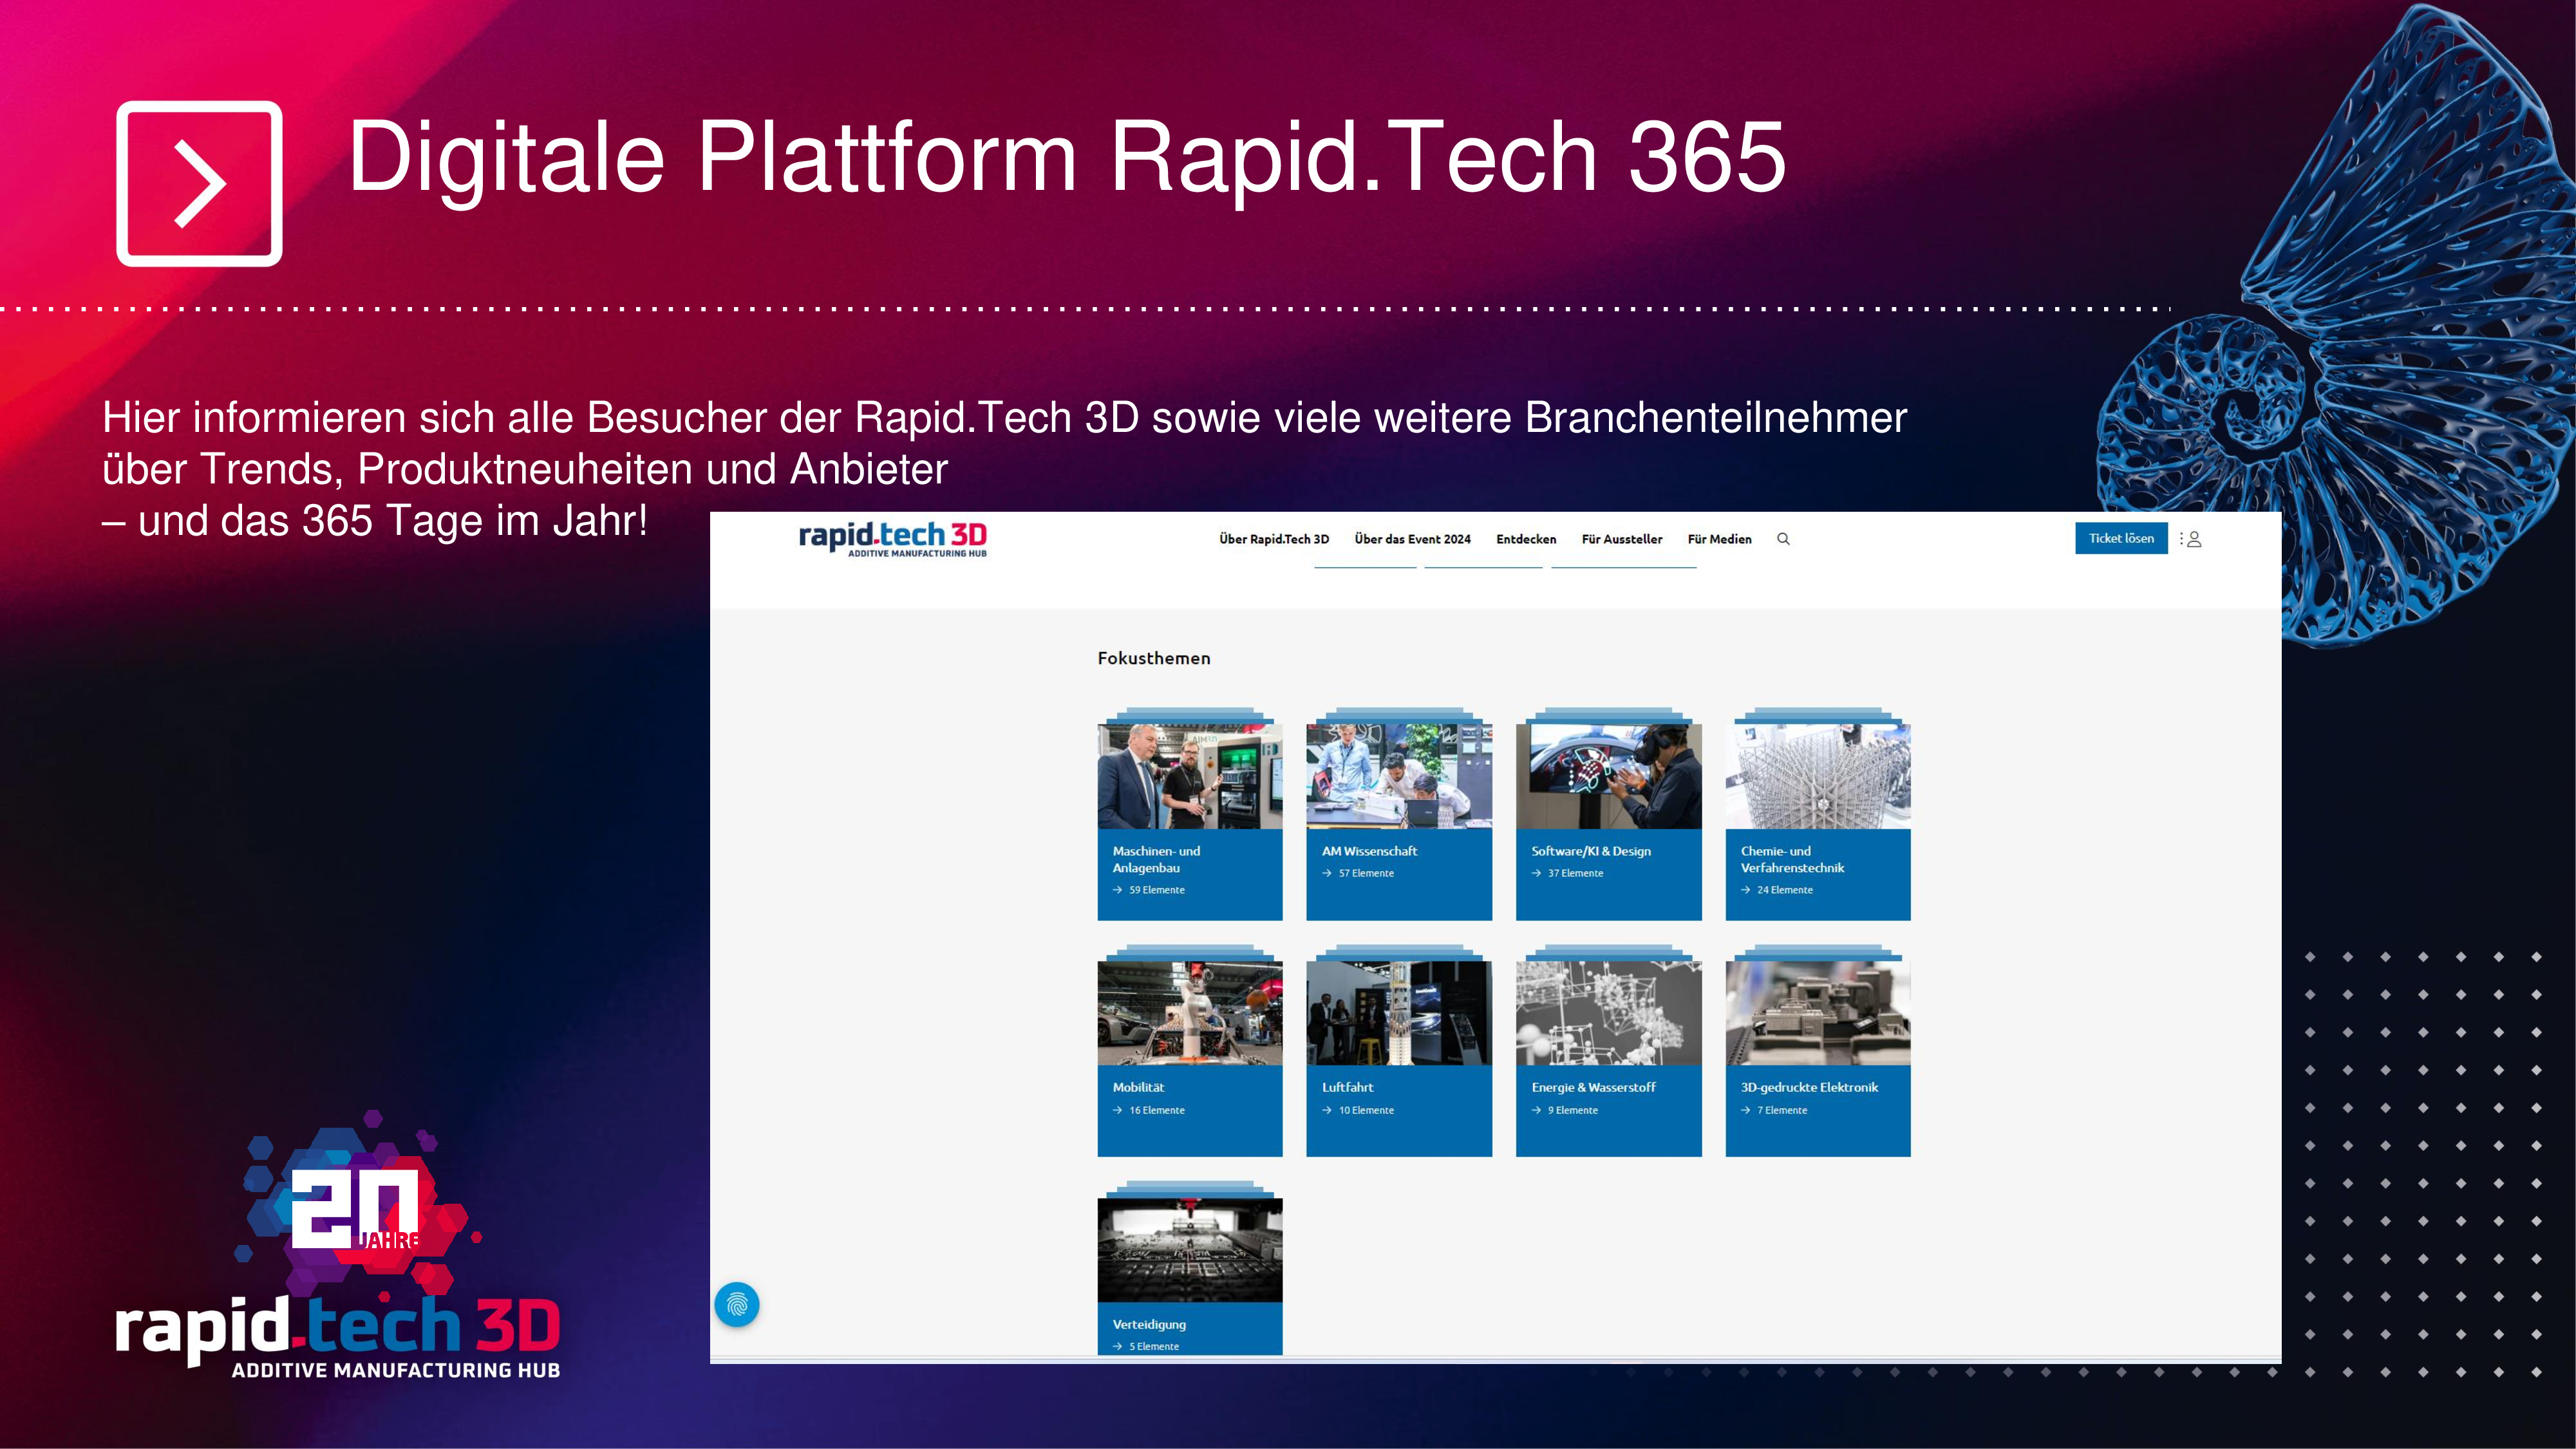Click arrow beside 5 Elemente
Screen dimensions: 2576x1449
tap(1118, 1346)
